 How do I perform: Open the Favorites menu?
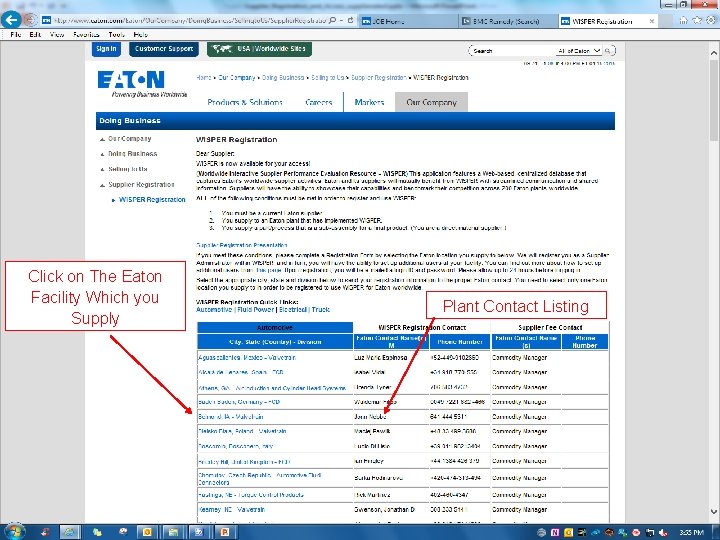(x=86, y=34)
